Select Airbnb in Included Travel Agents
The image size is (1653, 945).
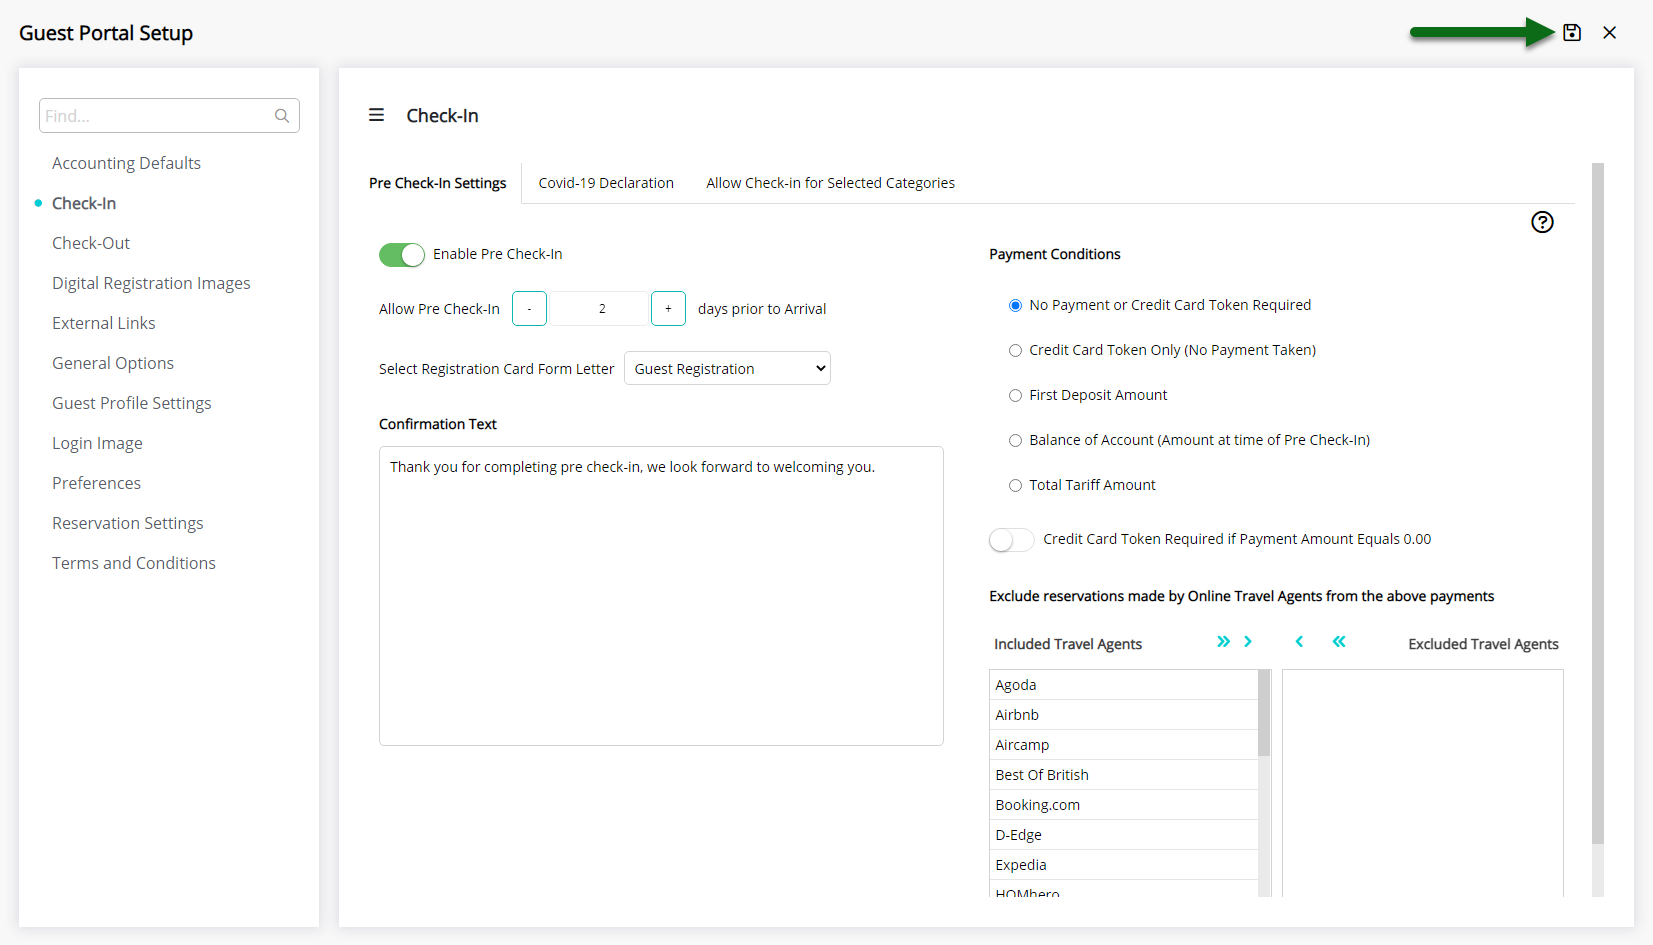(x=1123, y=715)
